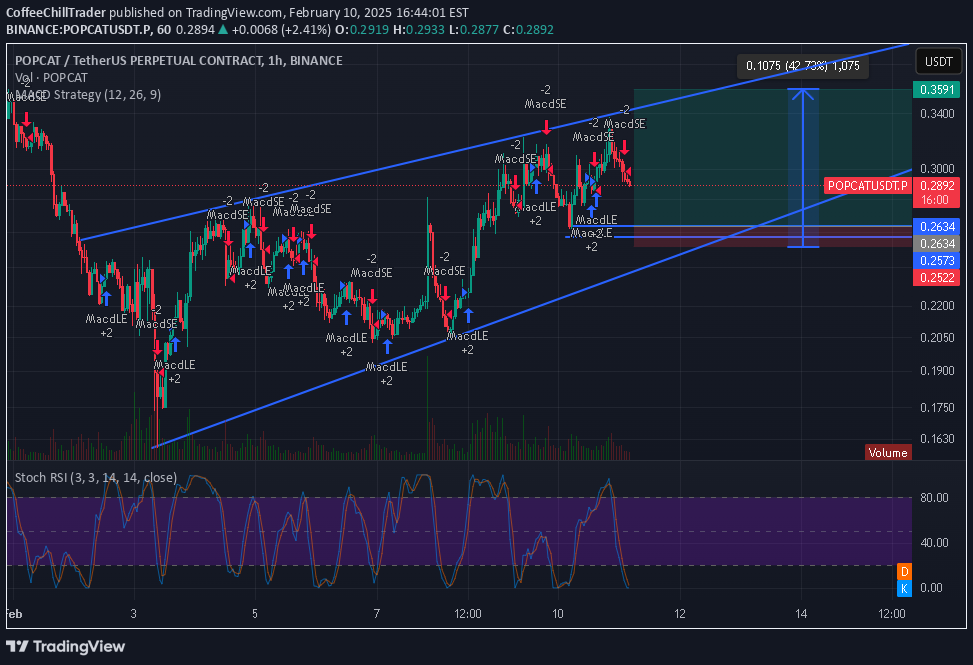
Task: Click the Vol · POPCAT indicator label
Action: click(51, 78)
